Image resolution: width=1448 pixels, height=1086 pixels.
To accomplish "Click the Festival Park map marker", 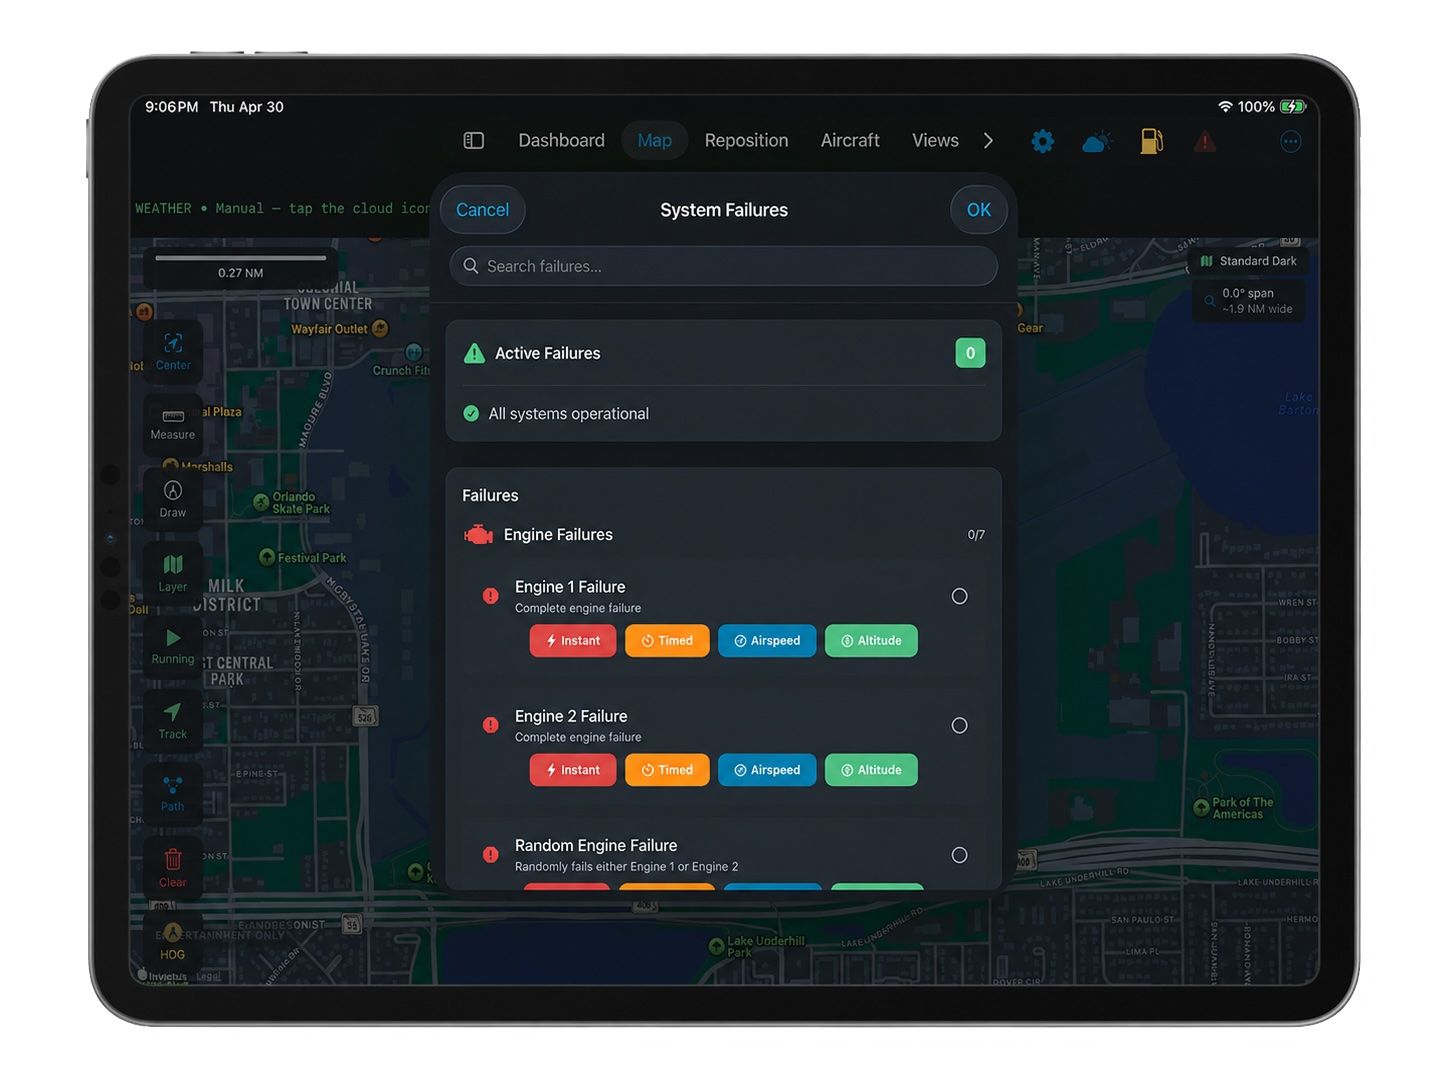I will [267, 557].
